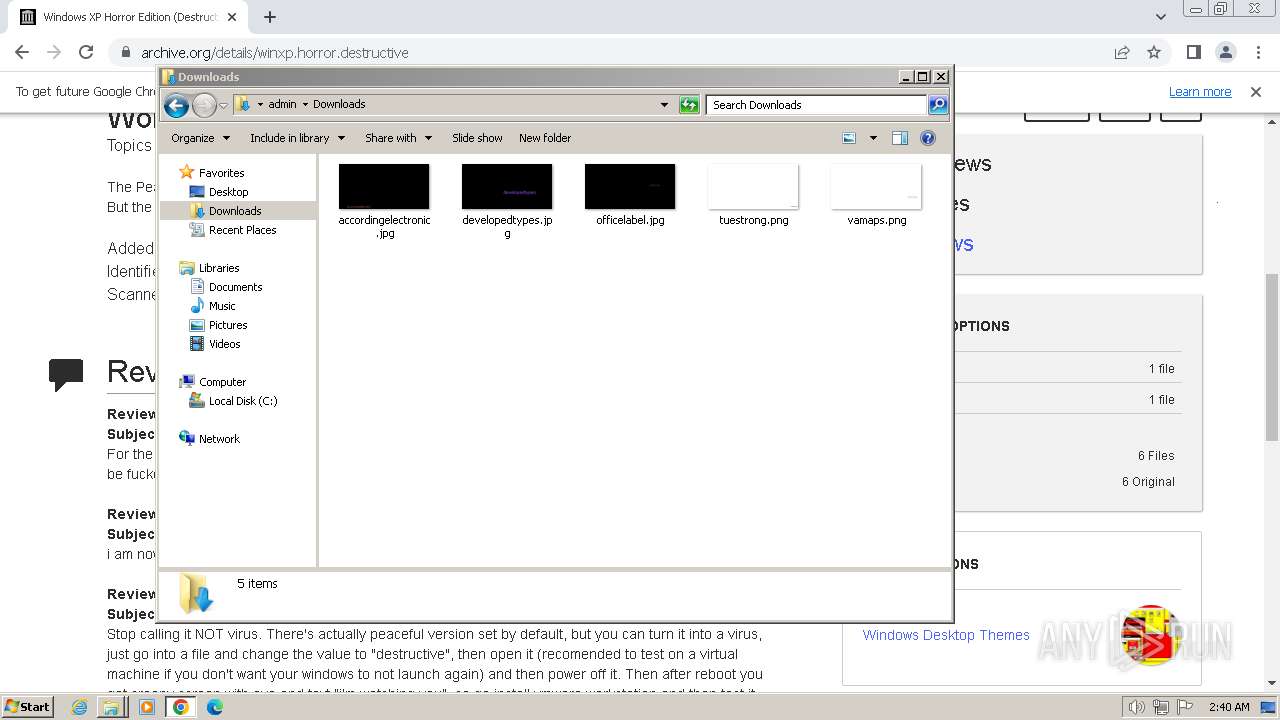Open Windows Explorer taskbar icon
The width and height of the screenshot is (1280, 720).
point(111,707)
